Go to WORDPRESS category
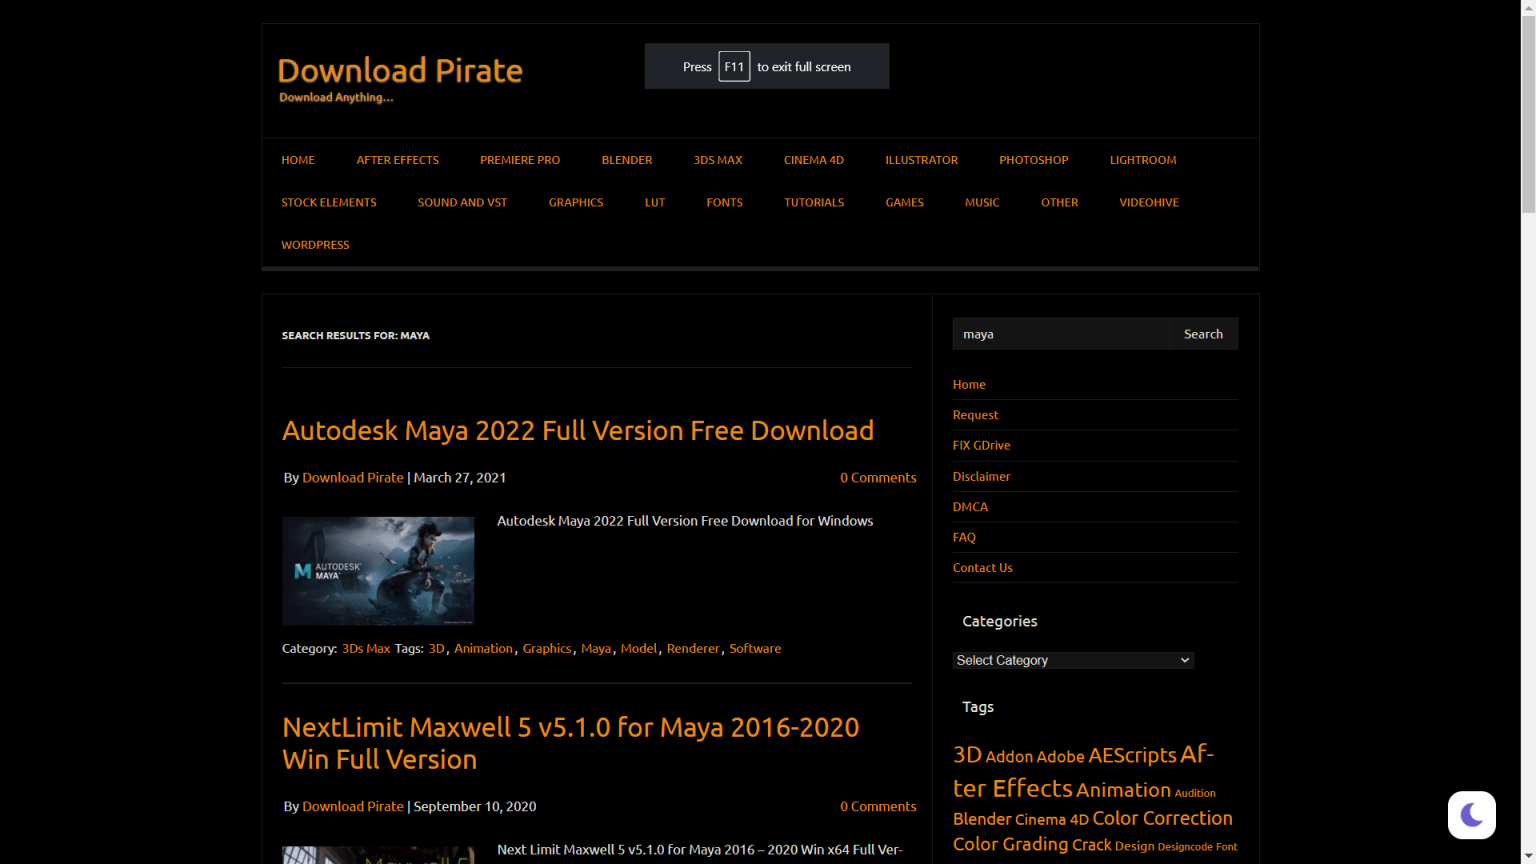The image size is (1536, 864). pyautogui.click(x=315, y=245)
